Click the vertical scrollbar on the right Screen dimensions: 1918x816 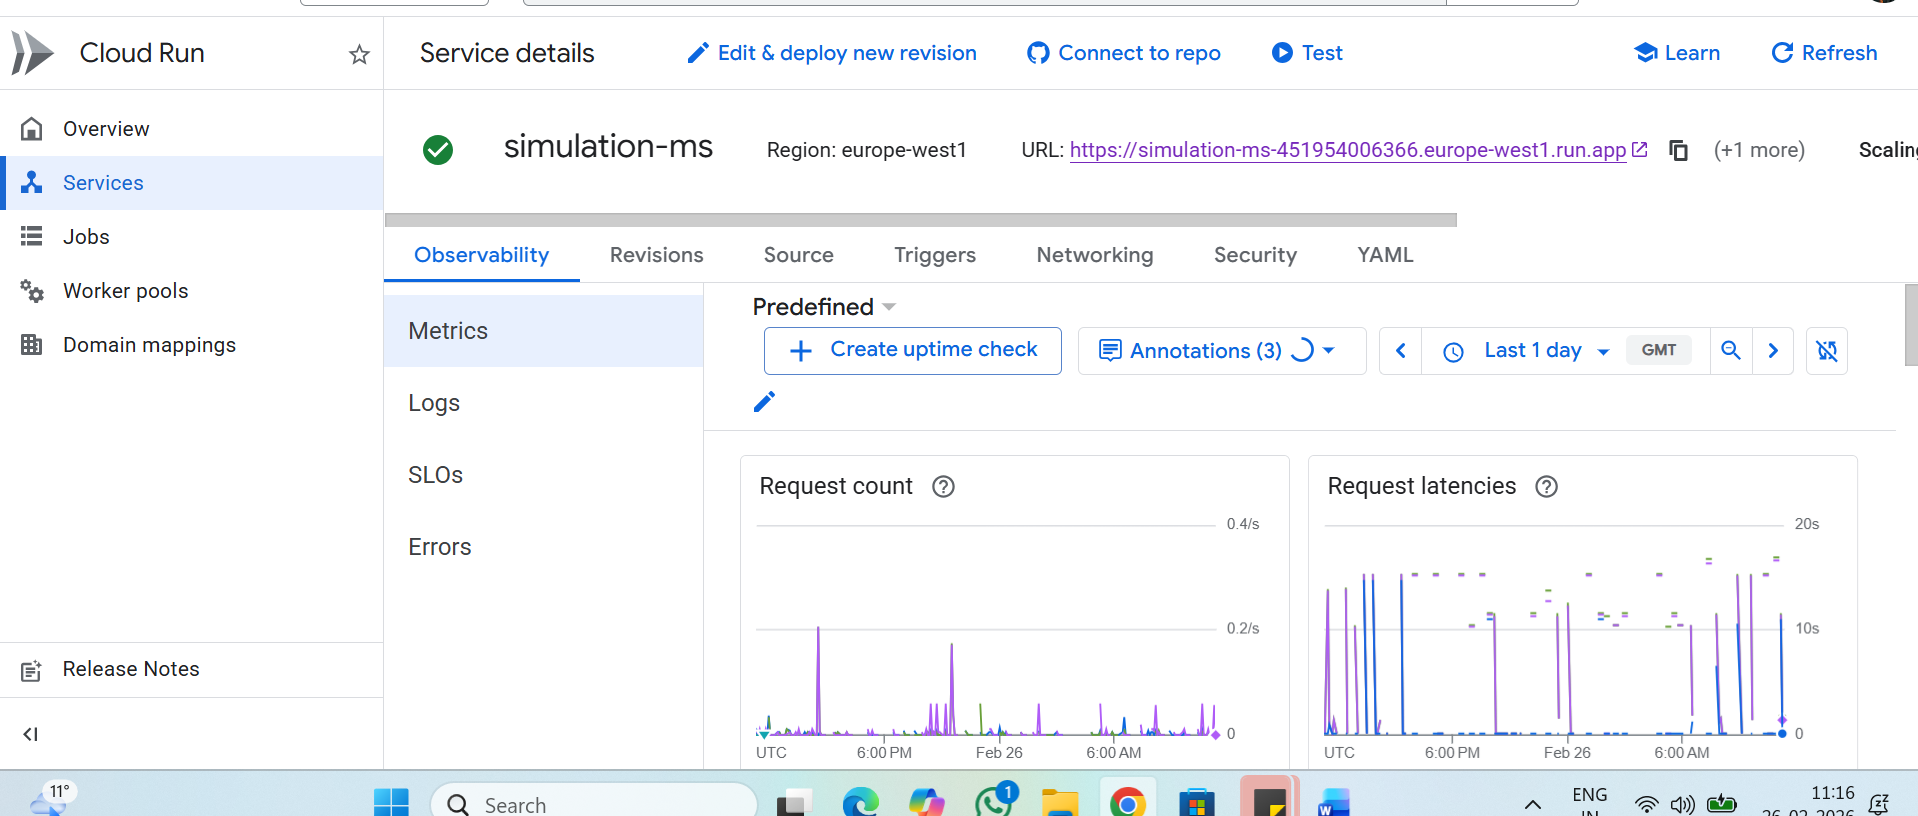(1911, 325)
